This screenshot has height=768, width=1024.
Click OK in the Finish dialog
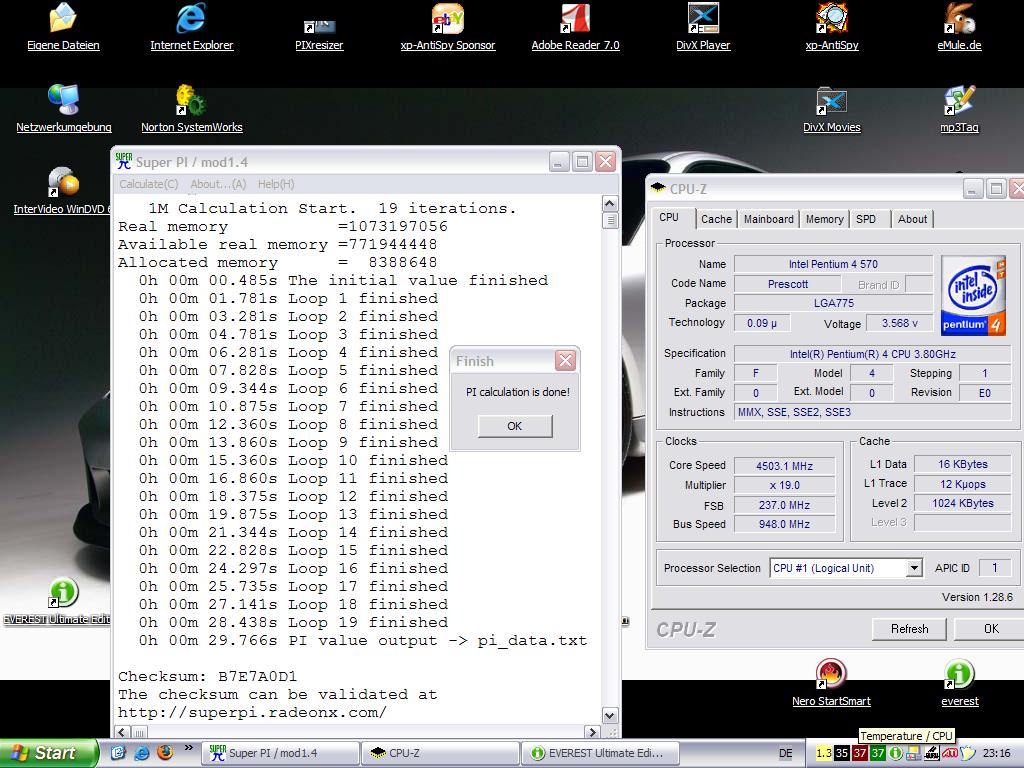[x=515, y=426]
